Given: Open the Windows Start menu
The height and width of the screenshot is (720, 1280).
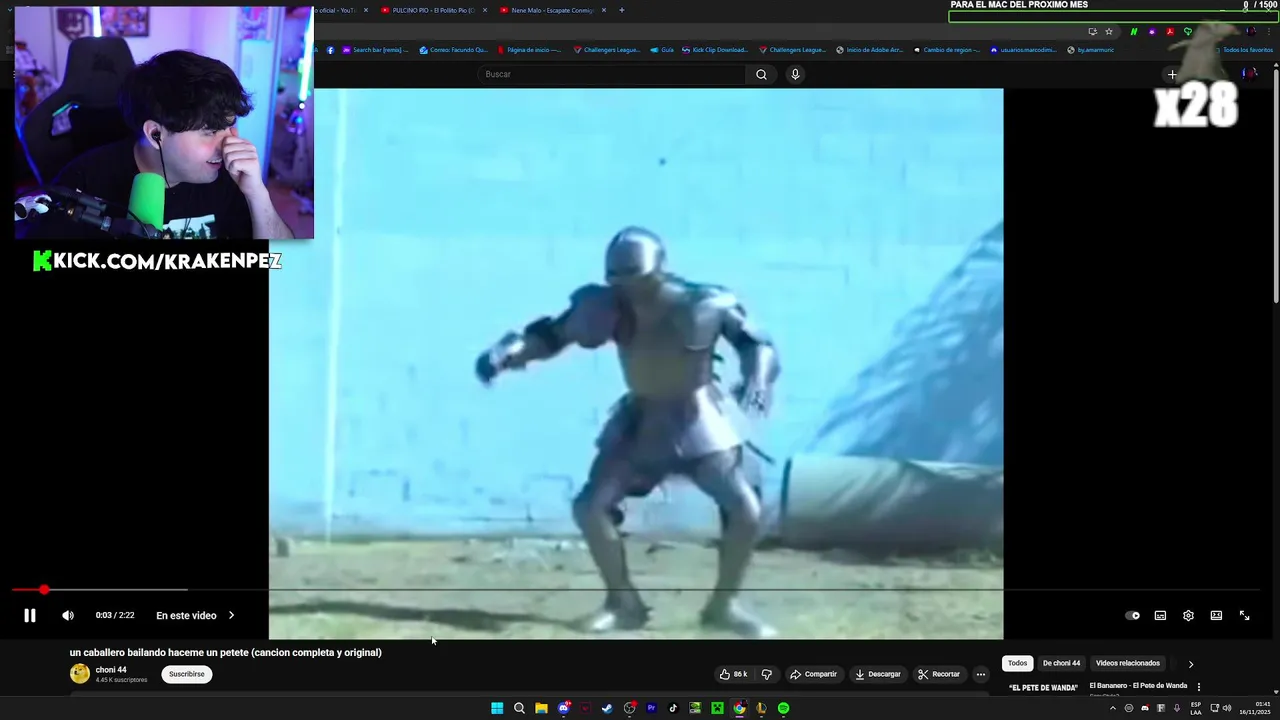Looking at the screenshot, I should (x=497, y=708).
